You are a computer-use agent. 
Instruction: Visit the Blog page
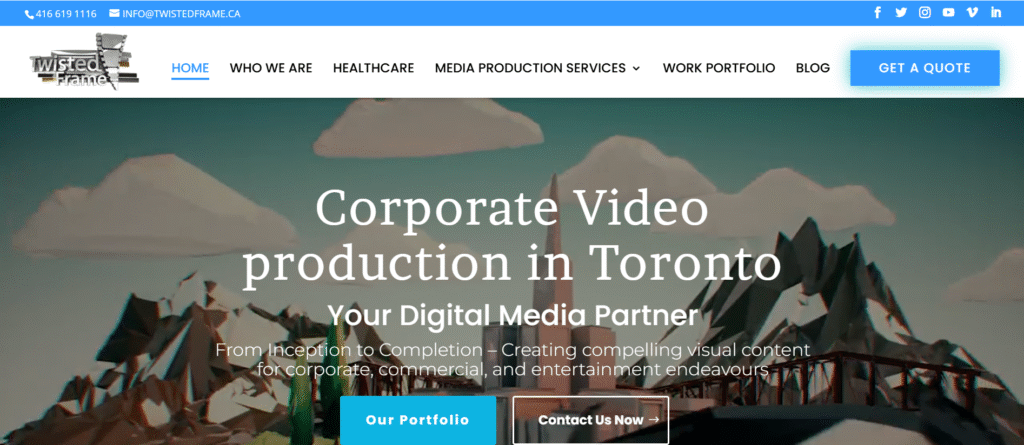pos(813,68)
